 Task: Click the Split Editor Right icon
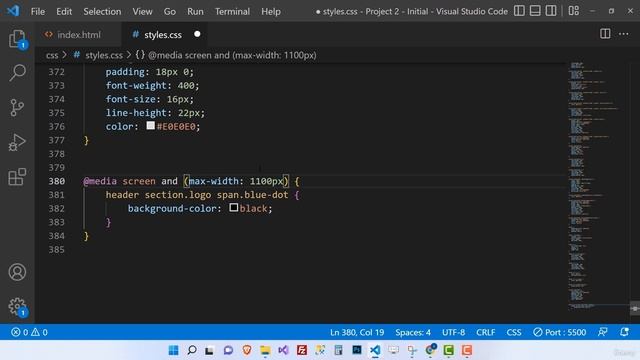(x=605, y=34)
